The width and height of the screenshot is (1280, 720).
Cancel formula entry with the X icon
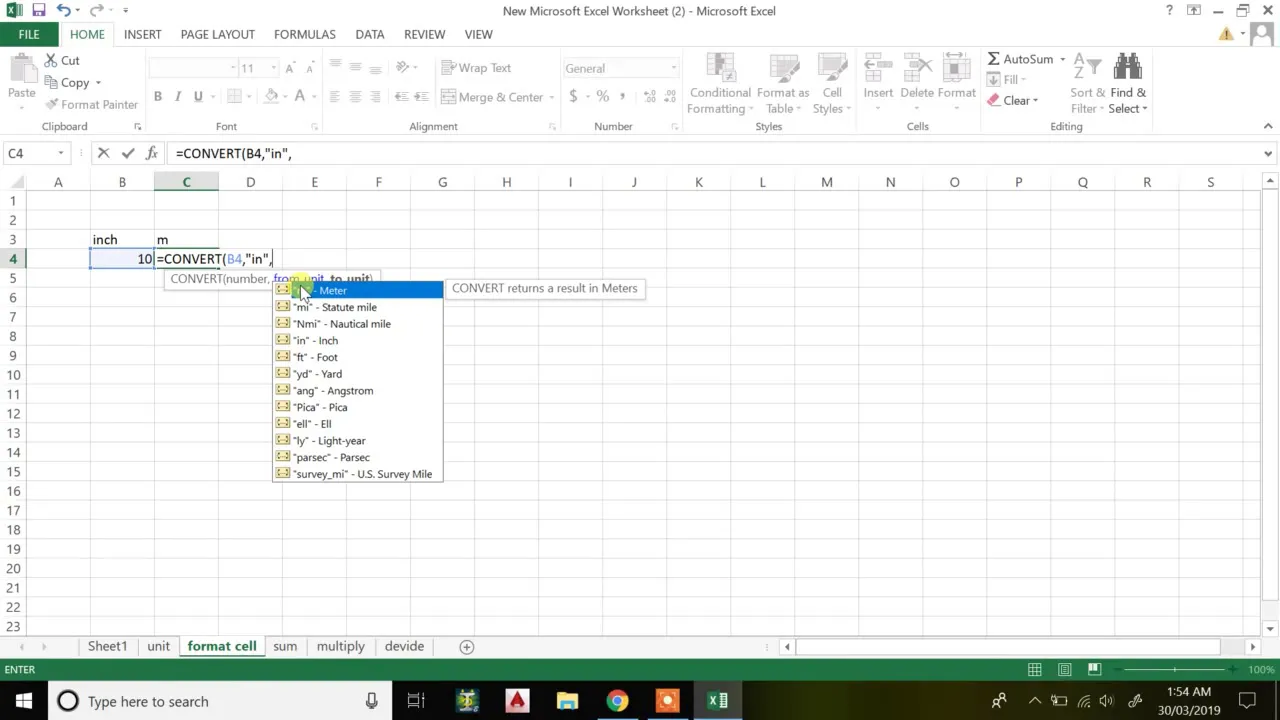(103, 153)
